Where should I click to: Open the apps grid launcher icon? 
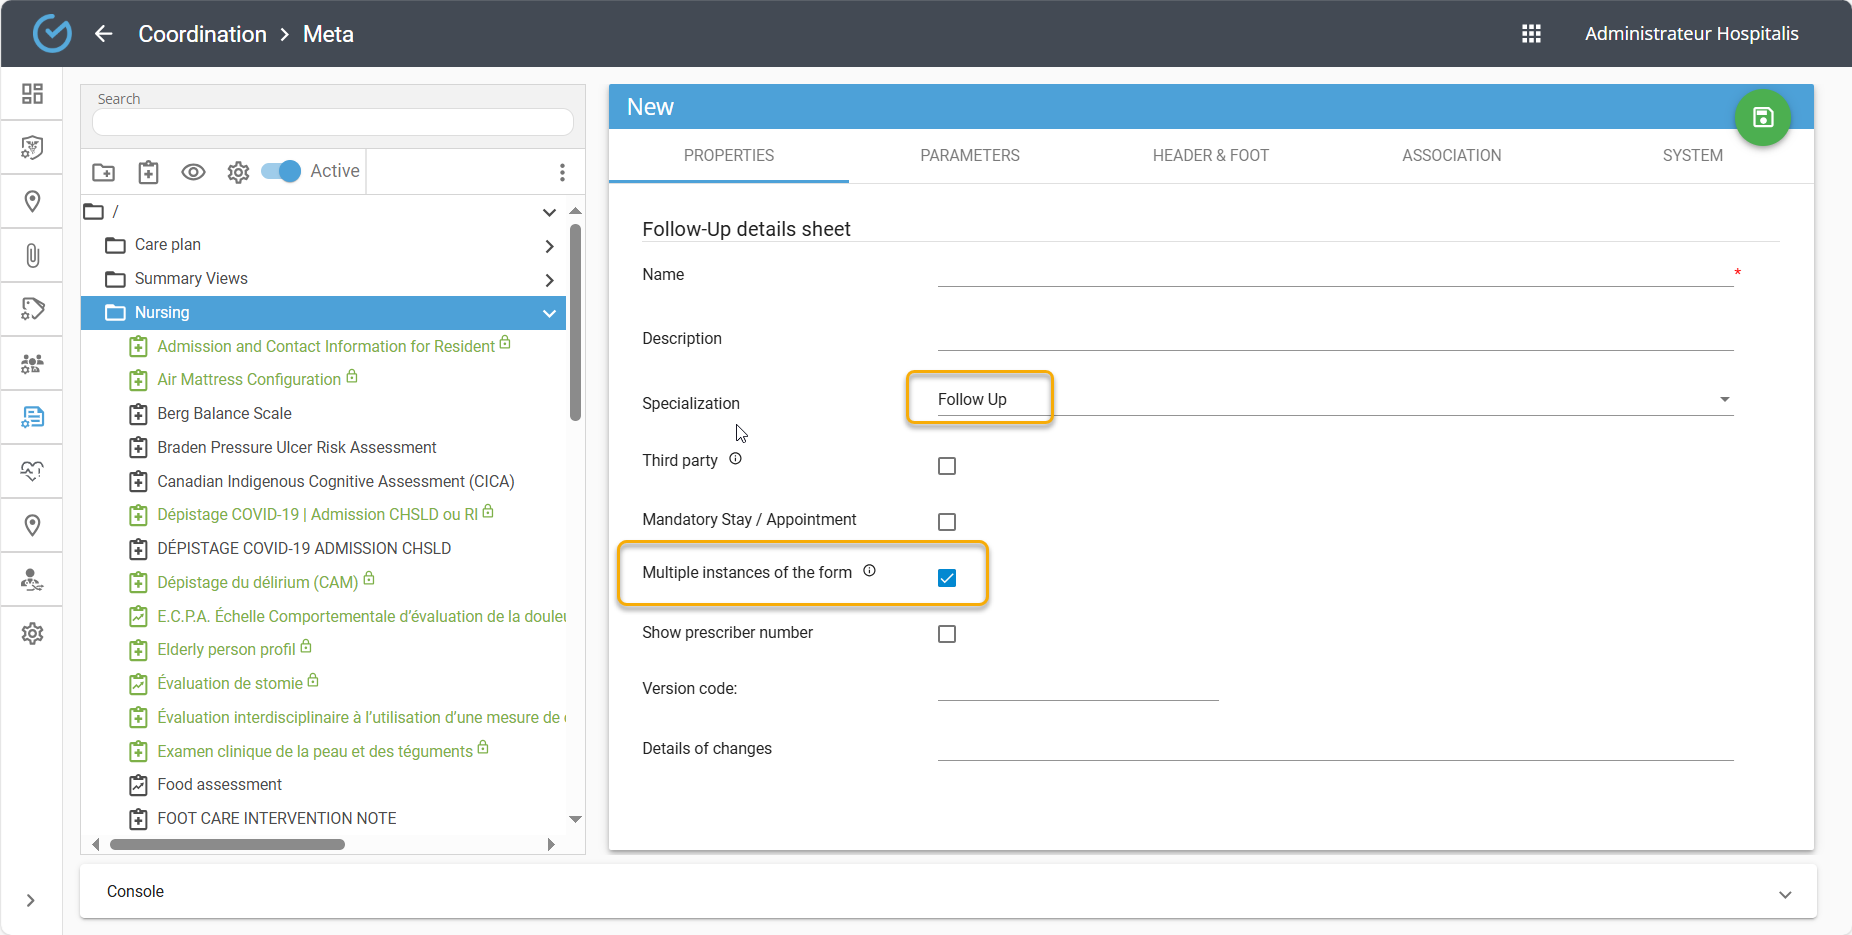[1531, 34]
